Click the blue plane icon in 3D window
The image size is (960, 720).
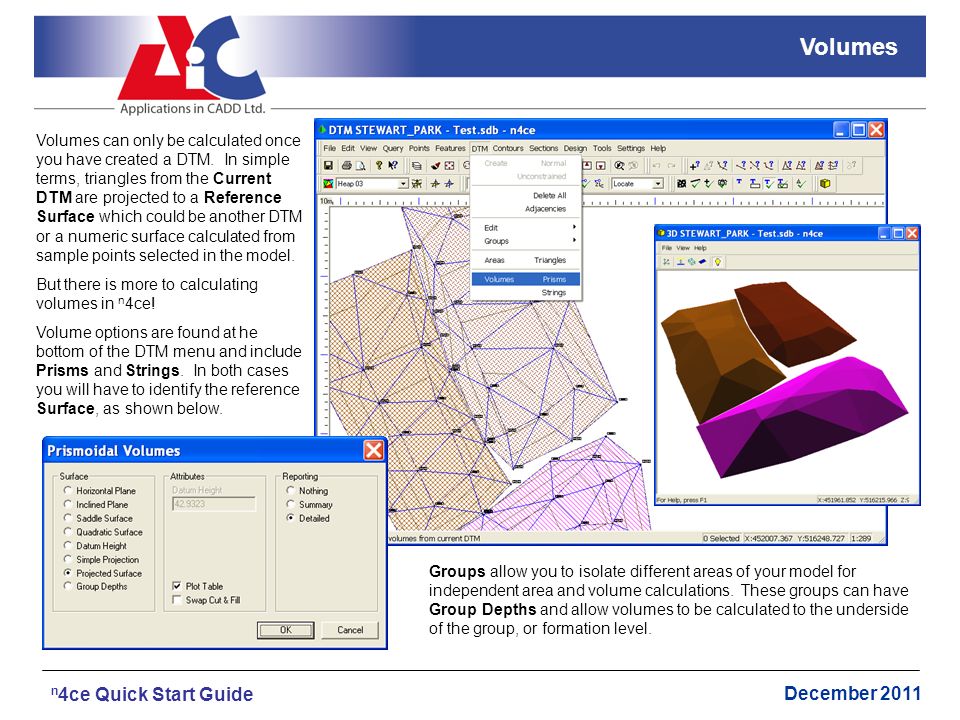[x=702, y=261]
